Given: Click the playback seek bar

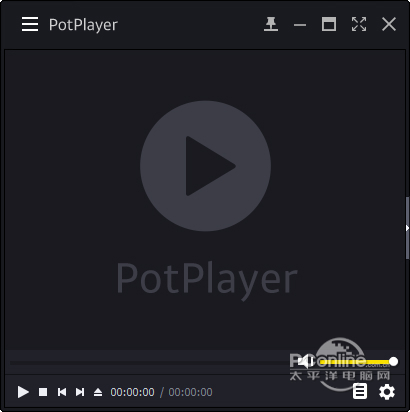Looking at the screenshot, I should (x=150, y=362).
